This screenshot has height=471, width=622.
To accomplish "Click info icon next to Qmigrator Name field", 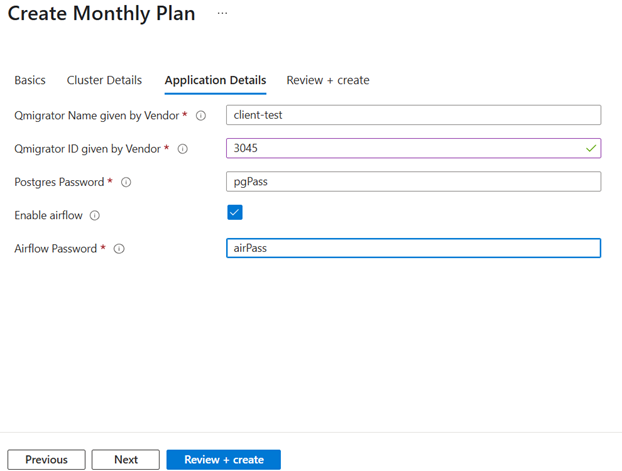I will (x=201, y=116).
